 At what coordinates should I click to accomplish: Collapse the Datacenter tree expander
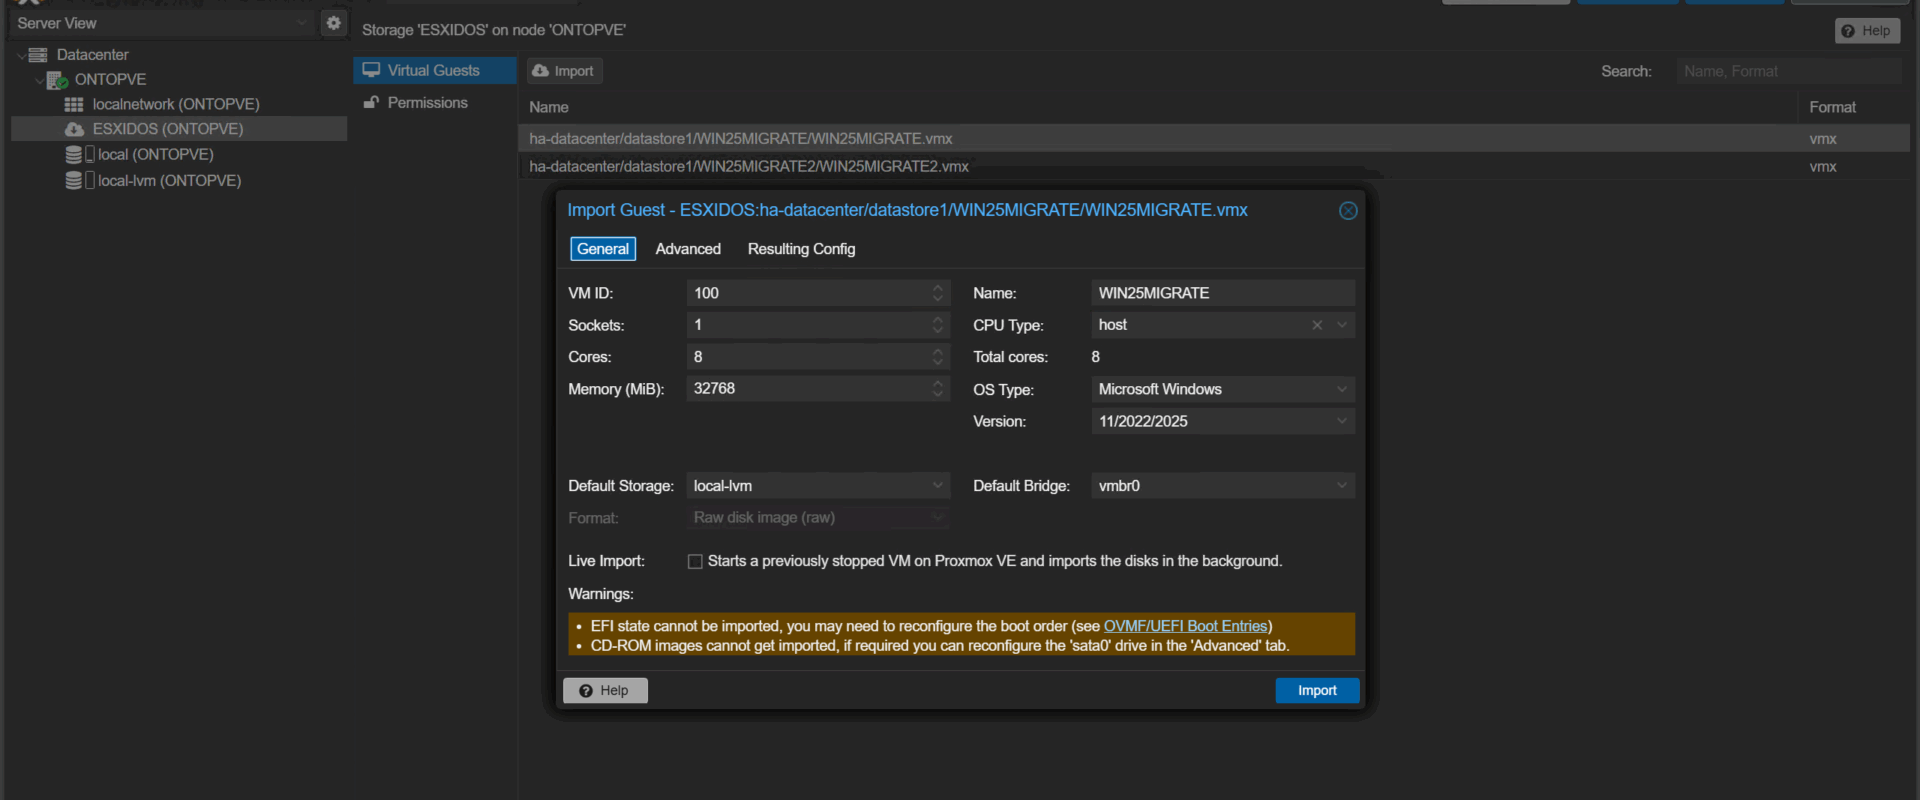click(x=21, y=55)
